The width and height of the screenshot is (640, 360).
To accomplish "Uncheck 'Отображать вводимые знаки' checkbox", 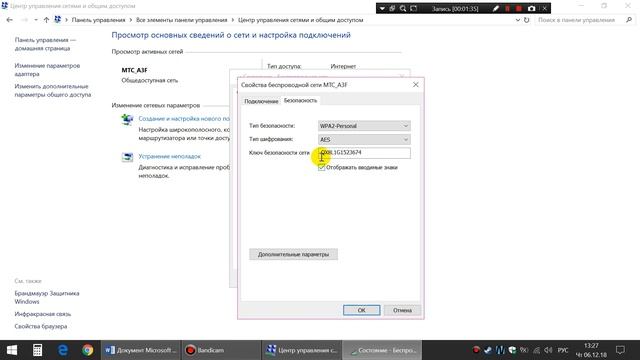I will pyautogui.click(x=322, y=167).
